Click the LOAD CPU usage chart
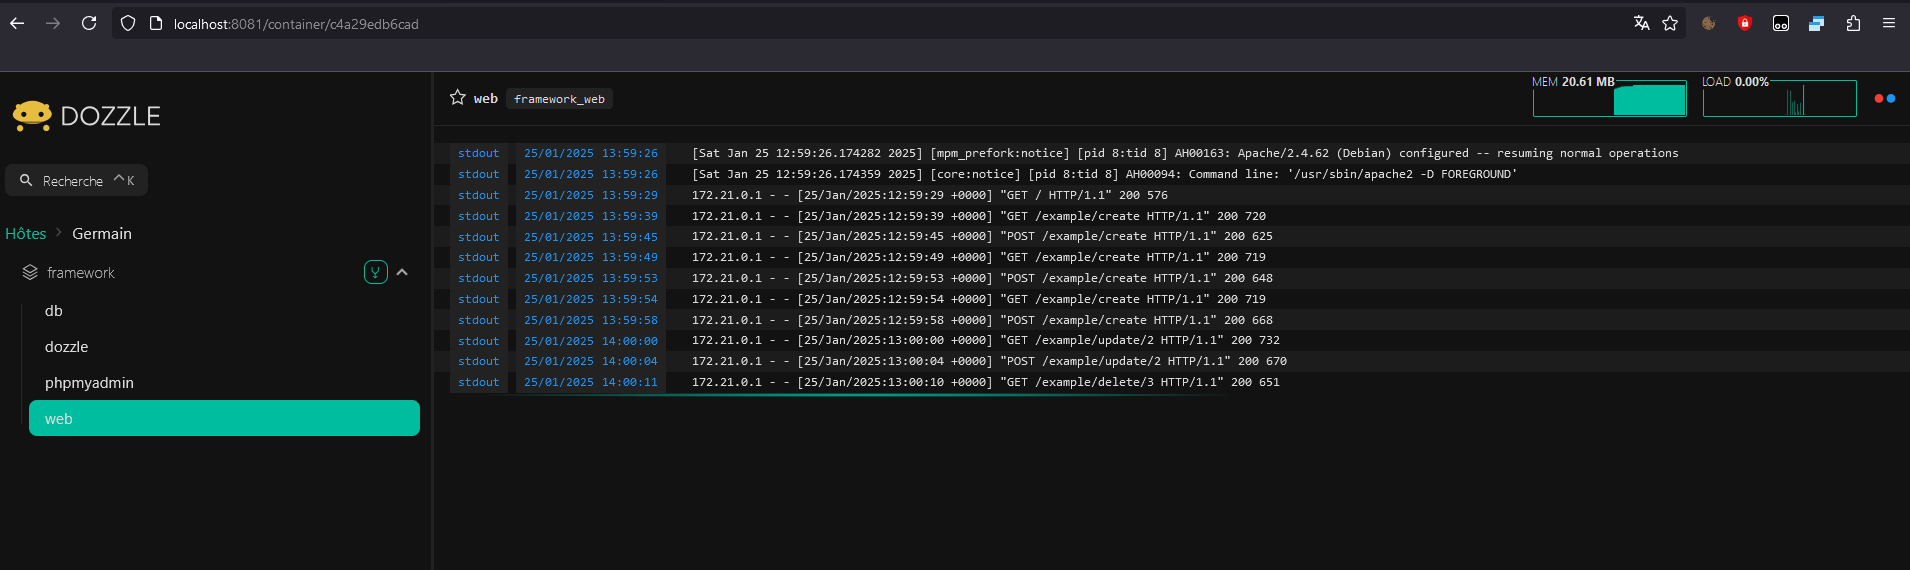The image size is (1910, 570). click(x=1779, y=97)
